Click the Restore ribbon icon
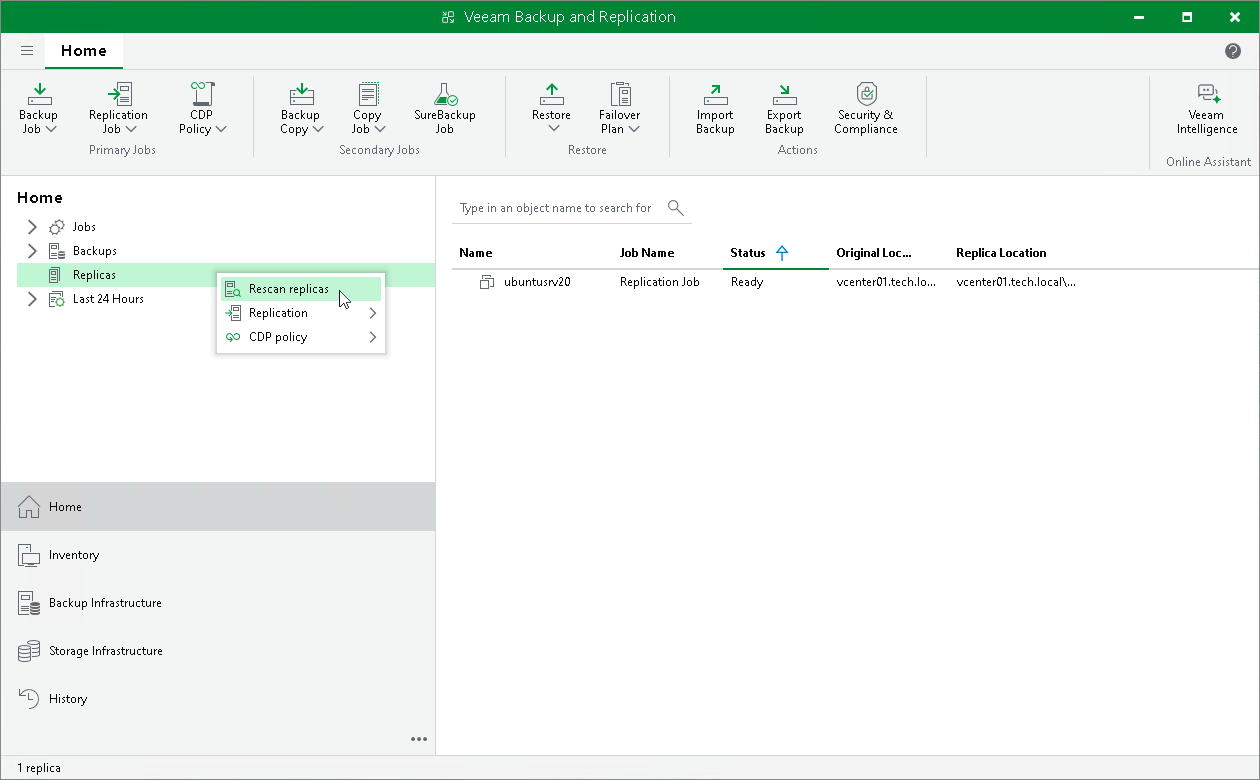1260x780 pixels. (x=552, y=94)
